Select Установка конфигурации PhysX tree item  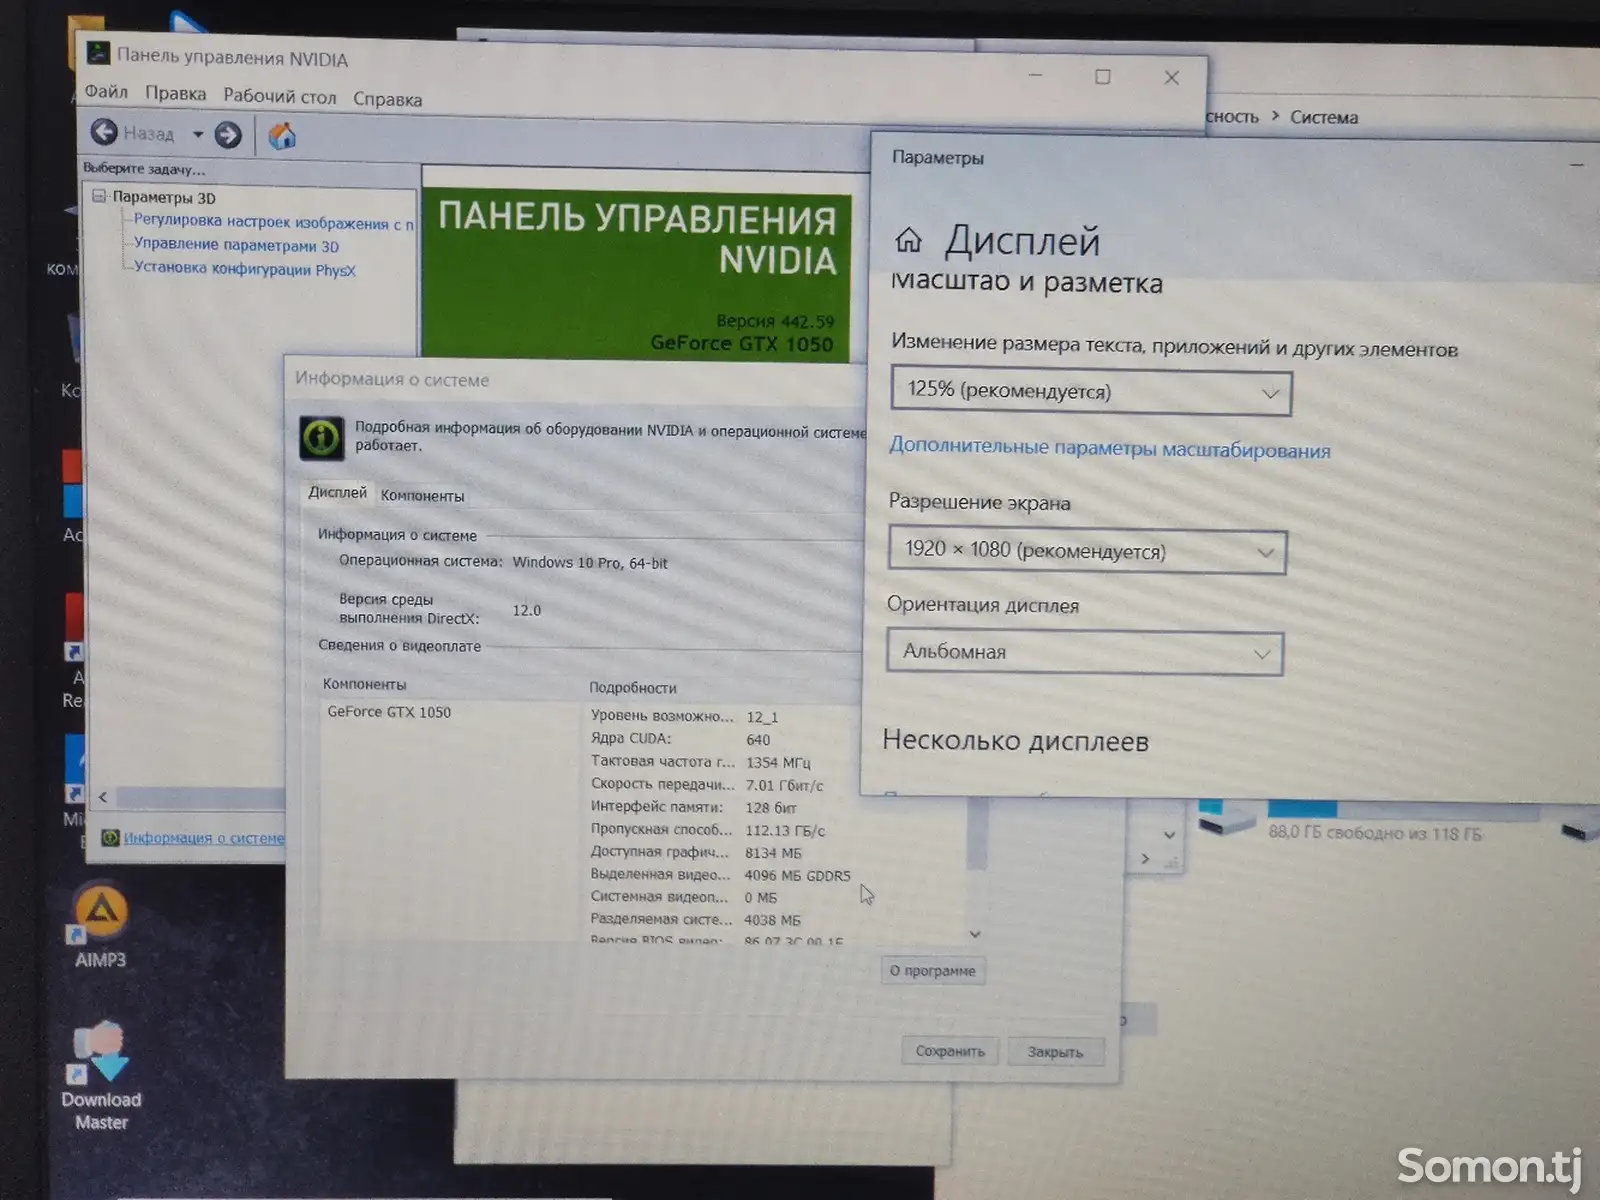tap(244, 268)
